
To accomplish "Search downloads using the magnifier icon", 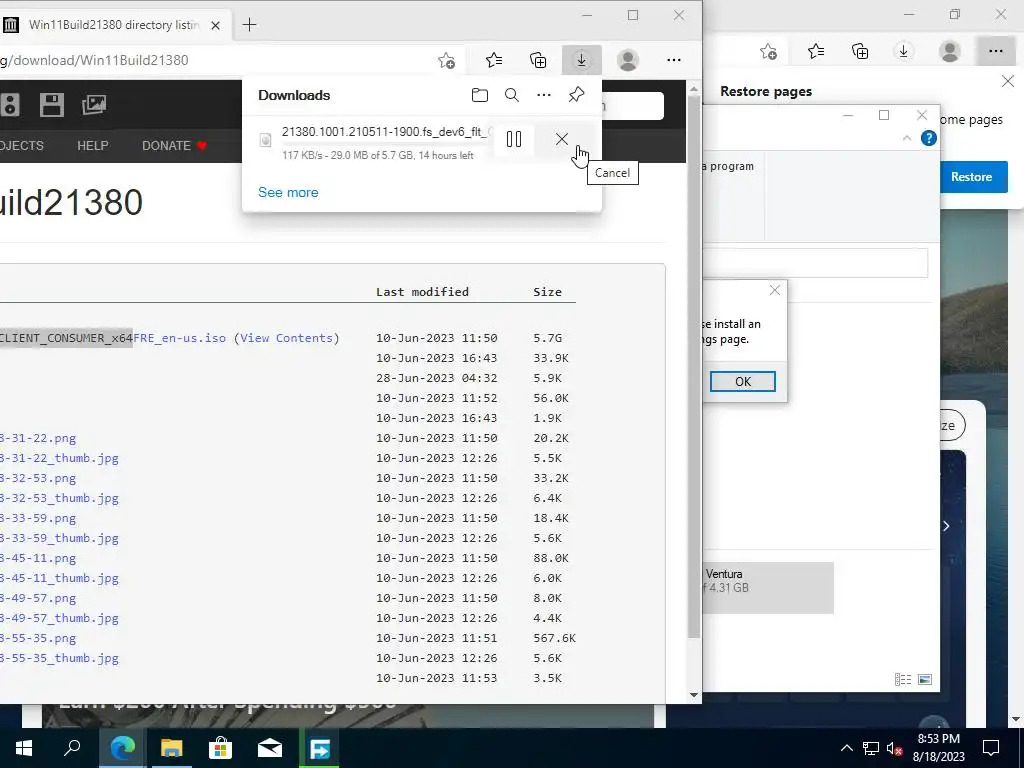I will coord(512,95).
